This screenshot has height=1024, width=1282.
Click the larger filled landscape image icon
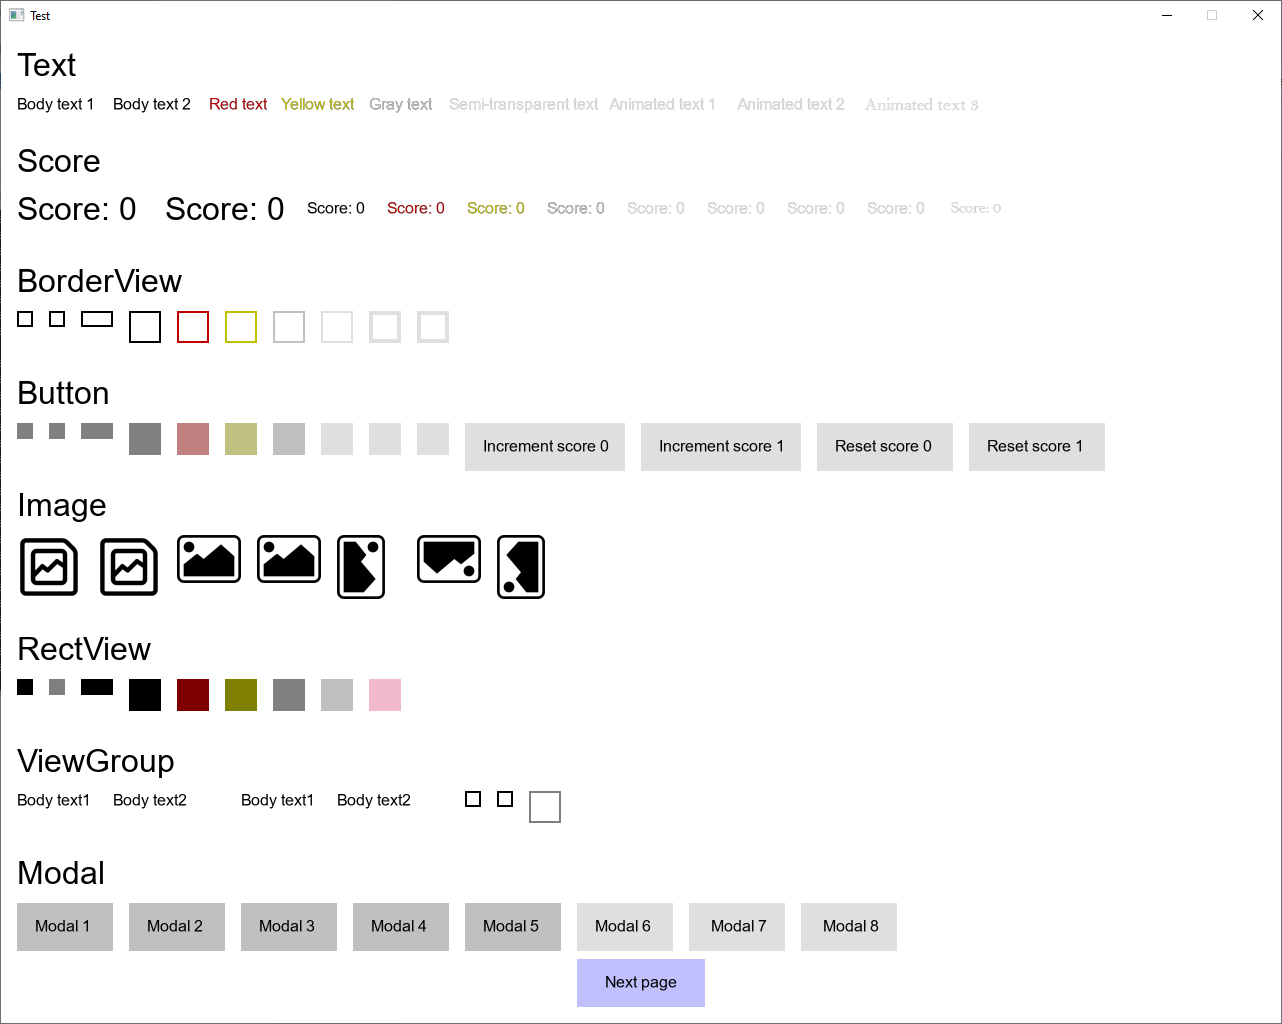[288, 559]
